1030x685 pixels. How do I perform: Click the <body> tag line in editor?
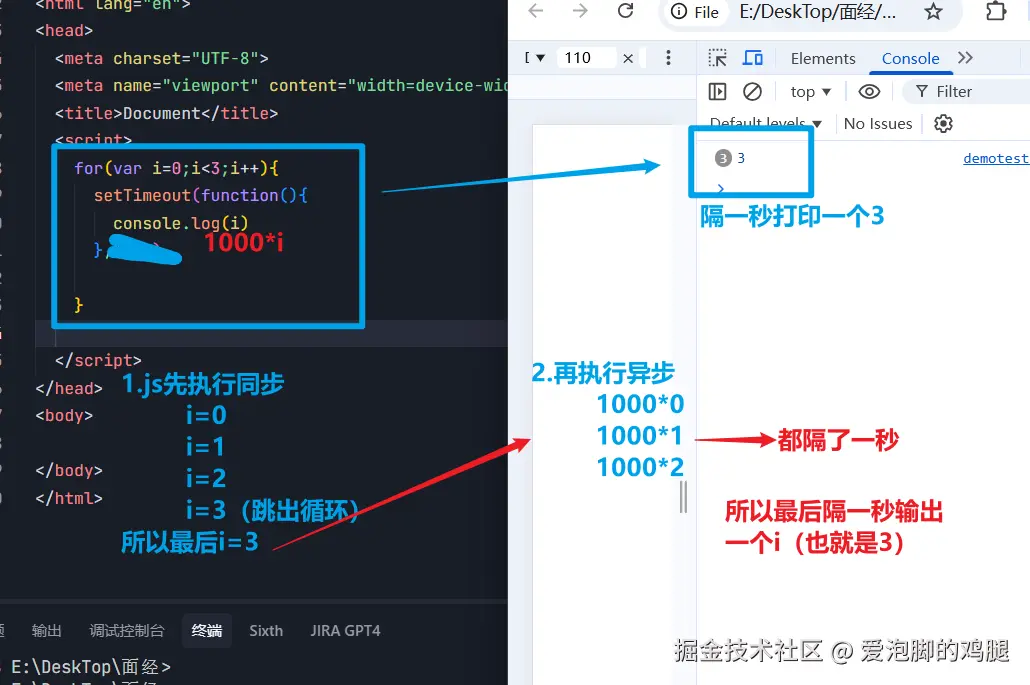64,415
